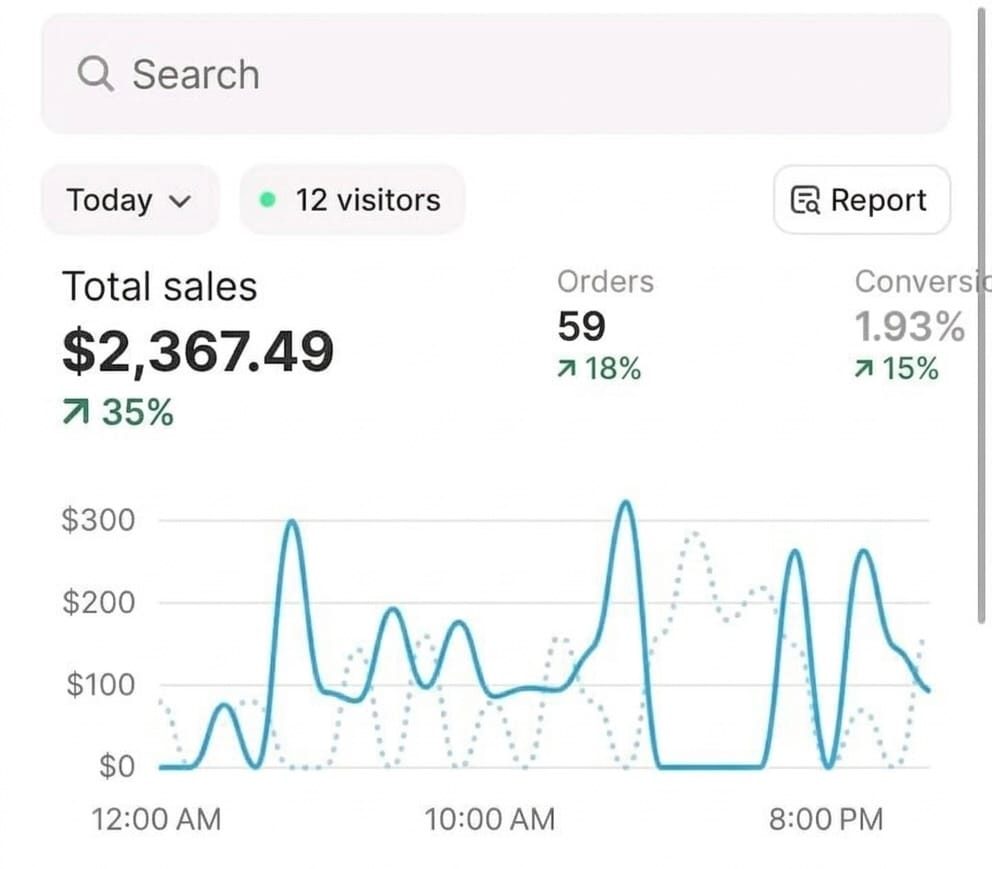
Task: Click the 8:00 PM time axis label
Action: tap(826, 820)
